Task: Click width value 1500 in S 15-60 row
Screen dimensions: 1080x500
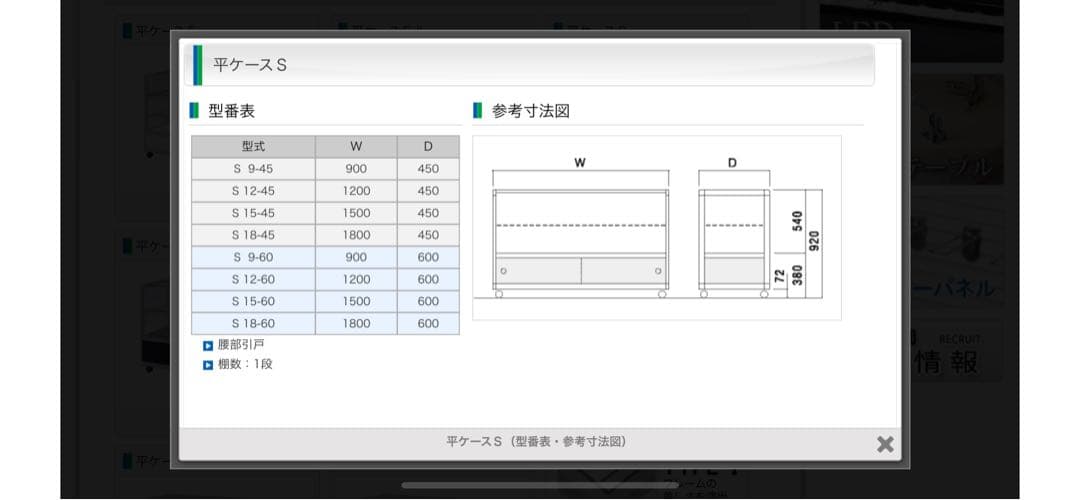Action: [x=356, y=301]
